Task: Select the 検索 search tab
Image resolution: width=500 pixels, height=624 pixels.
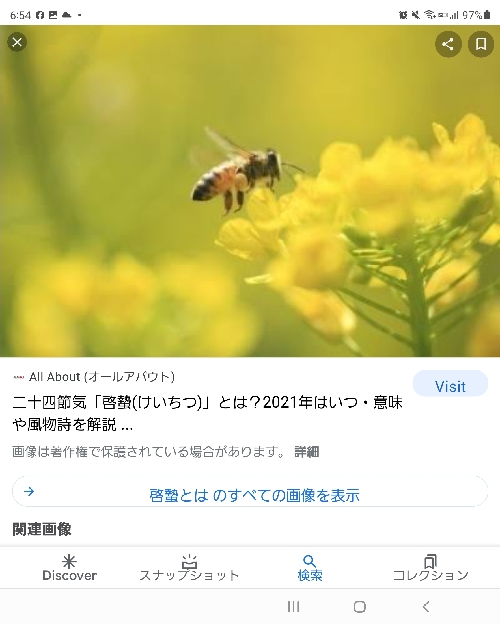Action: [310, 568]
